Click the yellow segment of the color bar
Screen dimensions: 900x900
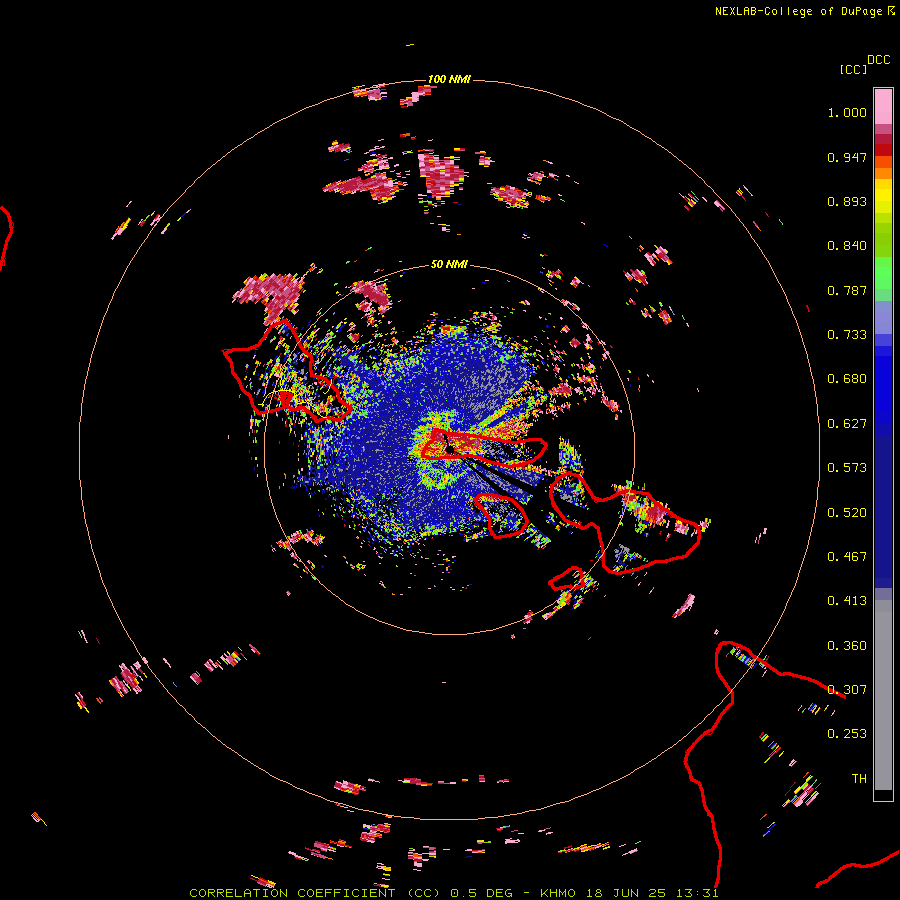pos(883,196)
